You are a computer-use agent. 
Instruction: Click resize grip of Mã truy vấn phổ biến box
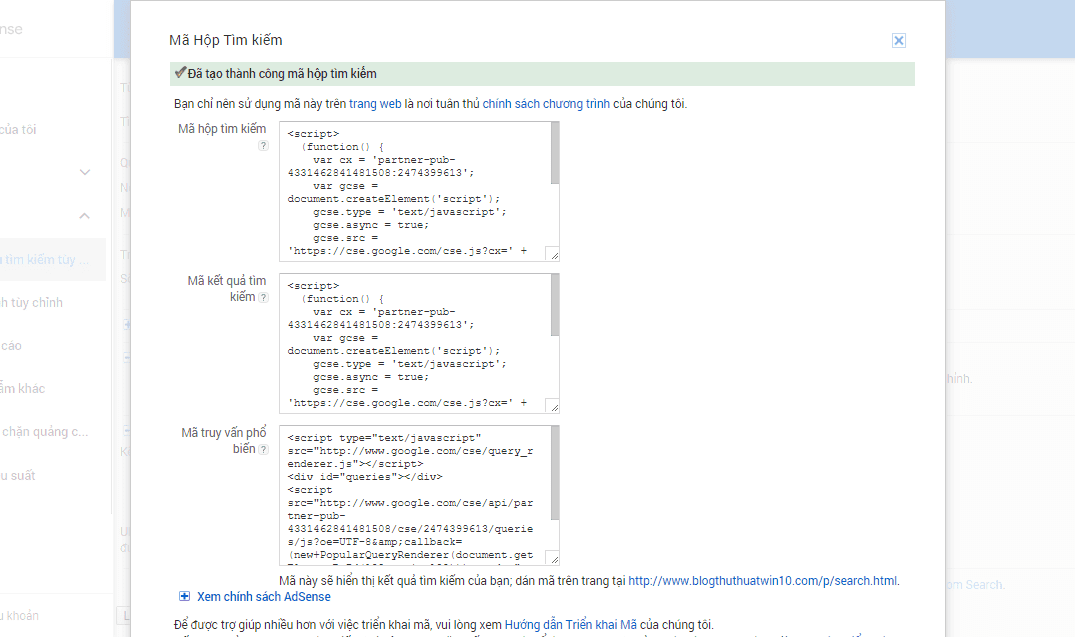(553, 558)
